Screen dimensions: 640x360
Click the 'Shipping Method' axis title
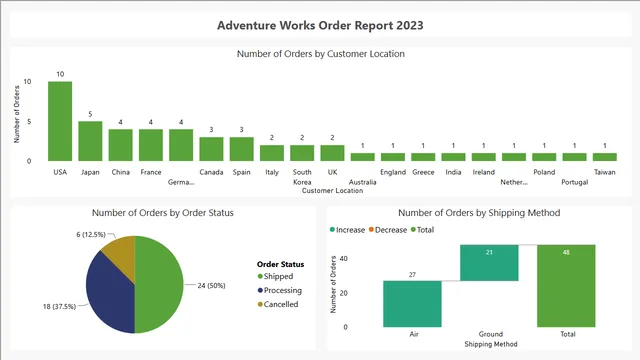[x=491, y=344]
